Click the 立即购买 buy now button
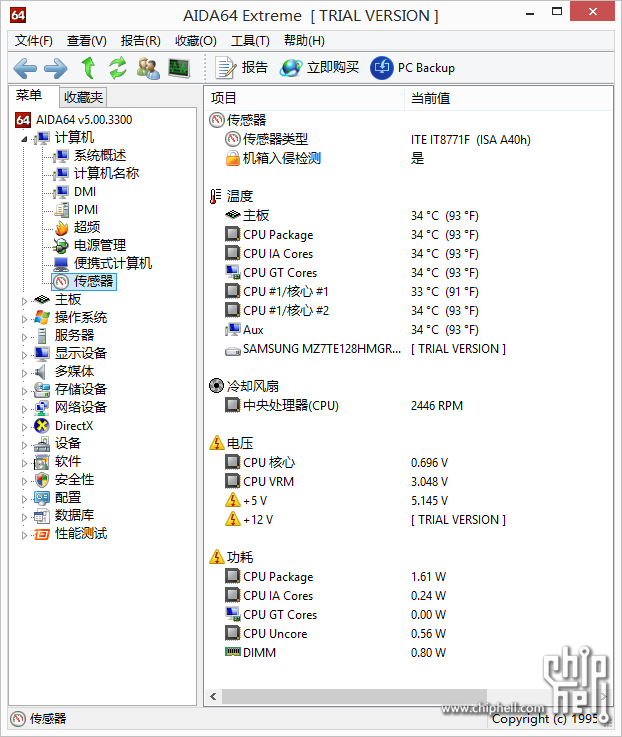This screenshot has width=622, height=737. click(x=319, y=68)
